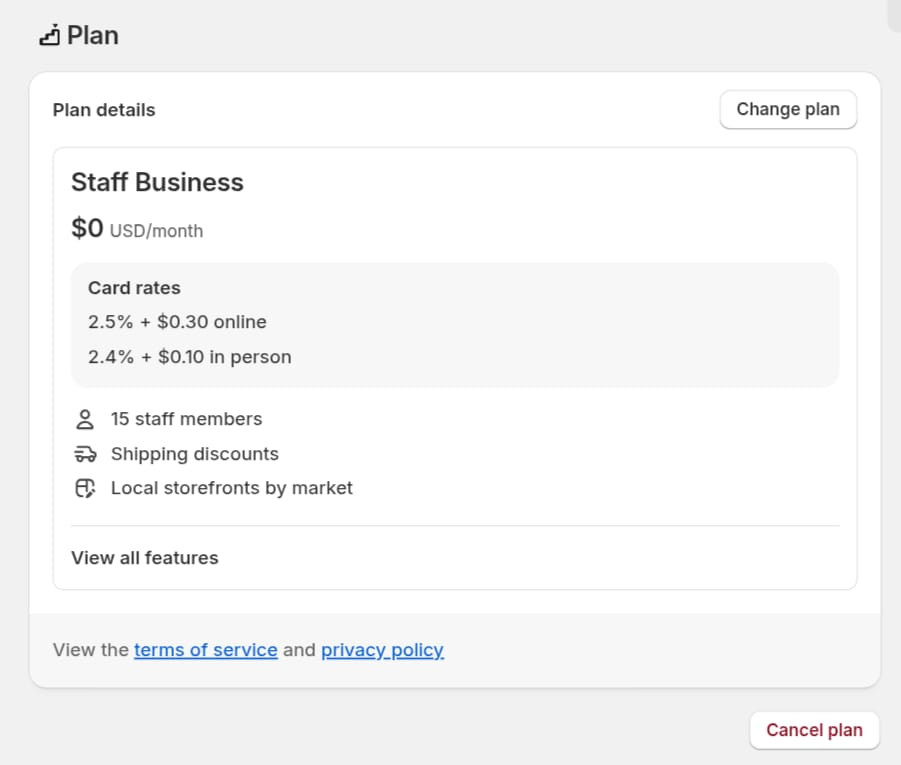The height and width of the screenshot is (765, 901).
Task: Click the Plan heading icon
Action: [x=50, y=36]
